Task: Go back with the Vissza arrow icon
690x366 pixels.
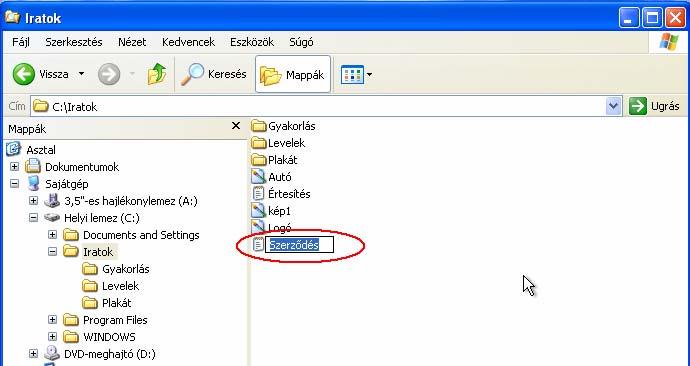Action: [23, 74]
